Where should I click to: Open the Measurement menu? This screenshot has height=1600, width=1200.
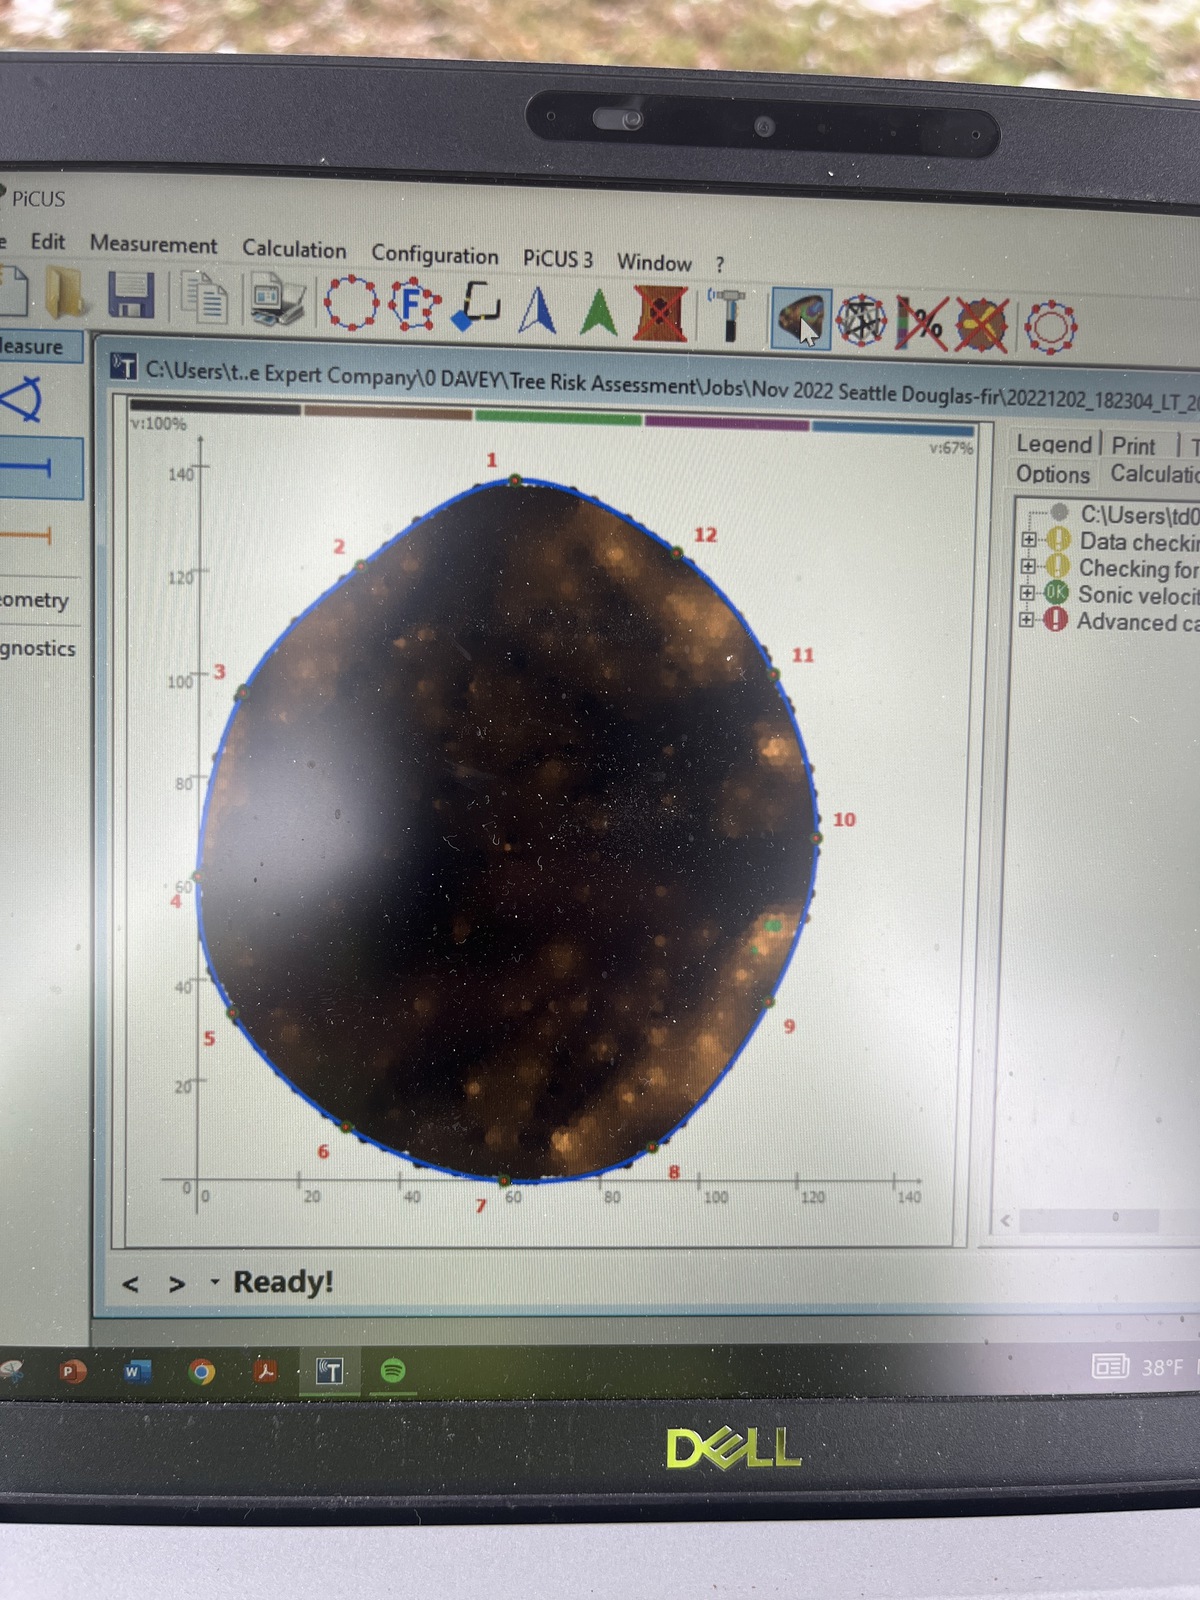153,245
